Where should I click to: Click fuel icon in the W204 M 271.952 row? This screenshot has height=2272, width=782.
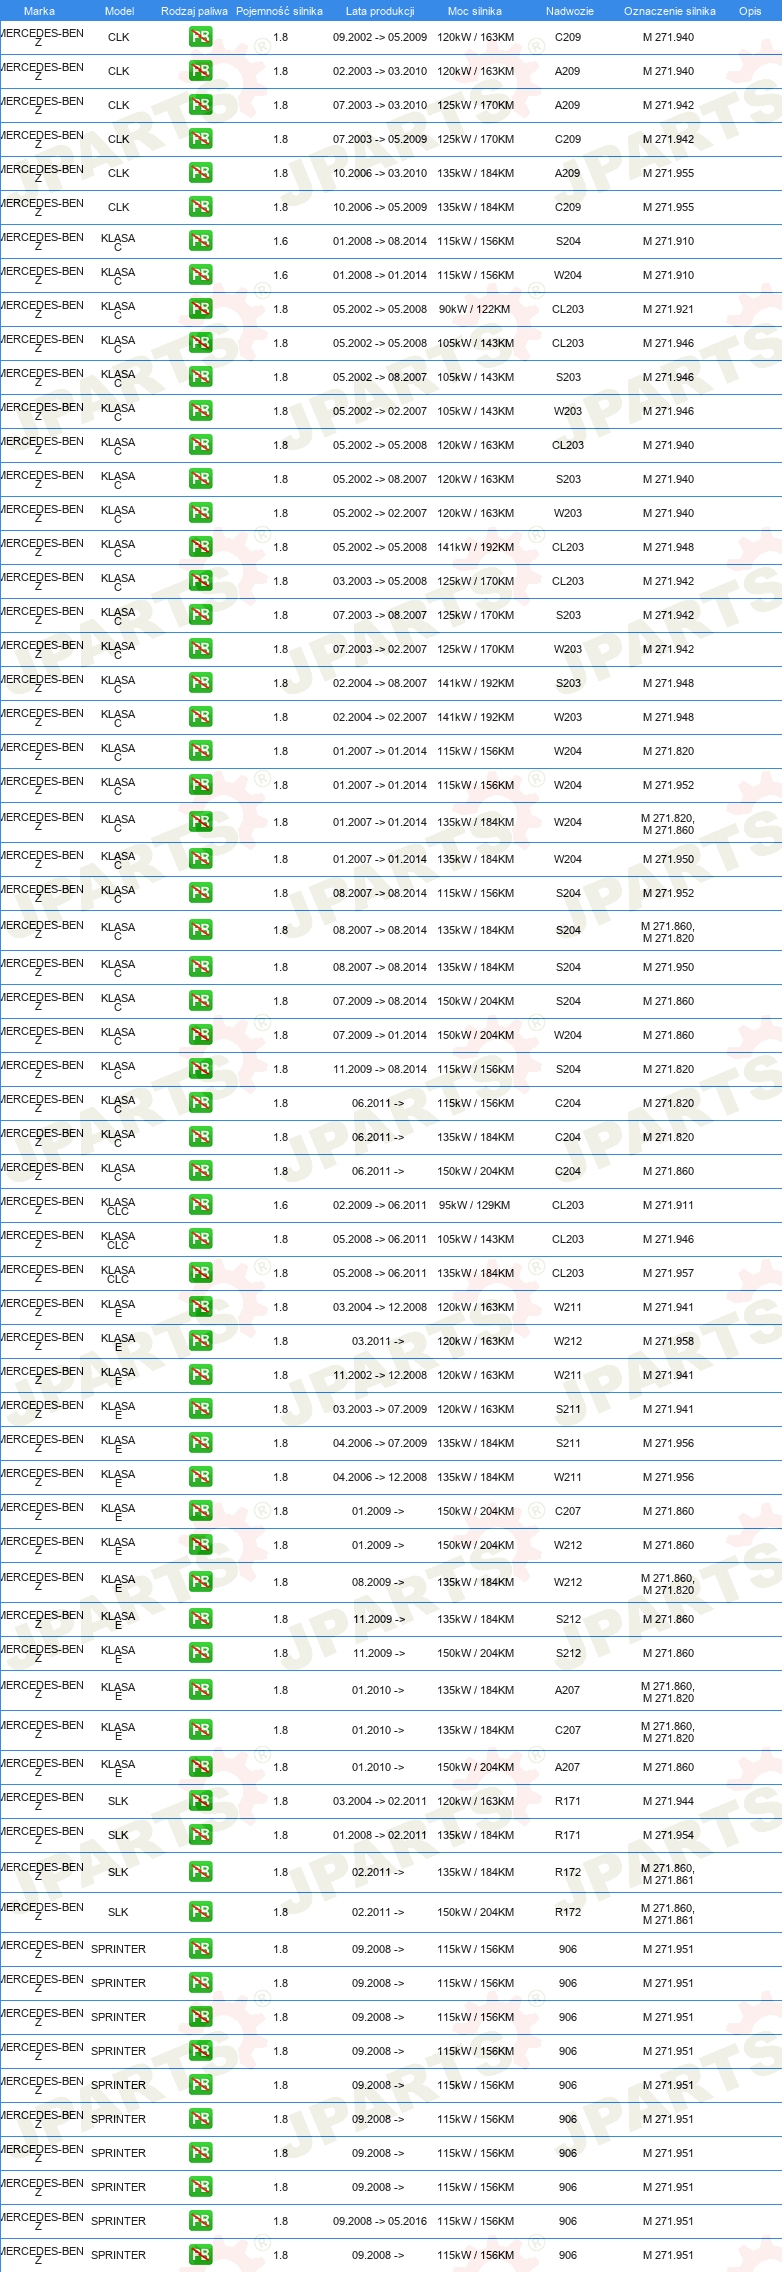tap(201, 785)
